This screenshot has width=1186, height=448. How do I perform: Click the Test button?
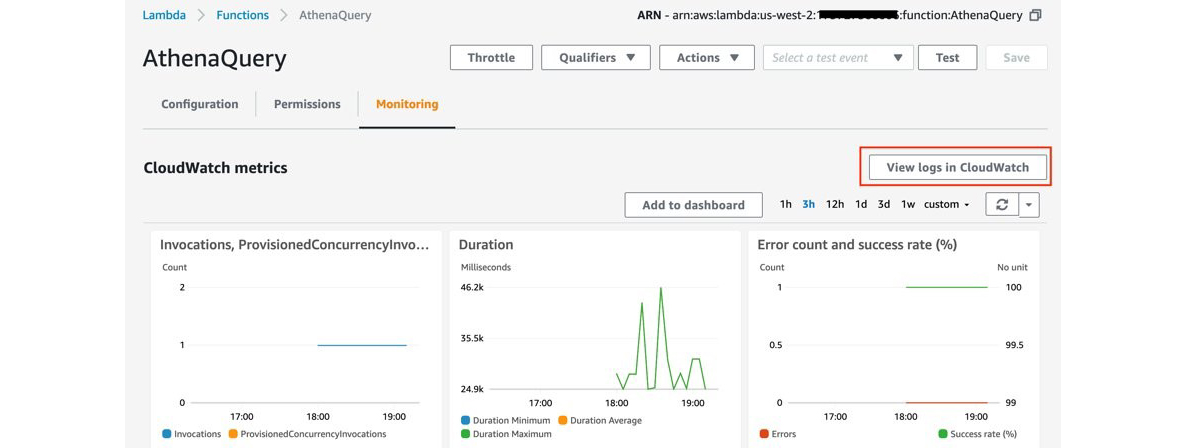pos(948,58)
